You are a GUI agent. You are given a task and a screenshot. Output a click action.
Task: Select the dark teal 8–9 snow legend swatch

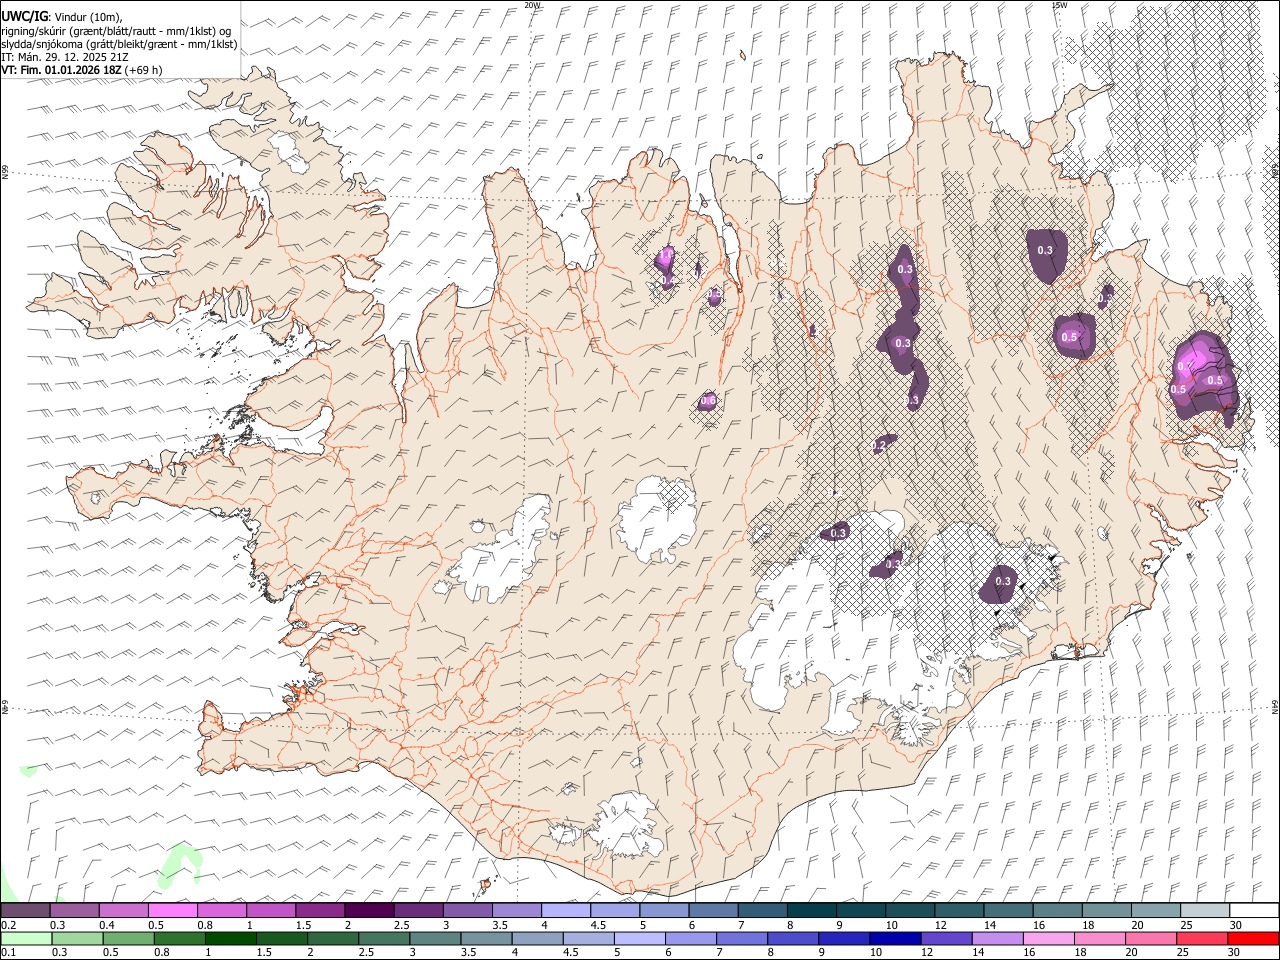(812, 911)
